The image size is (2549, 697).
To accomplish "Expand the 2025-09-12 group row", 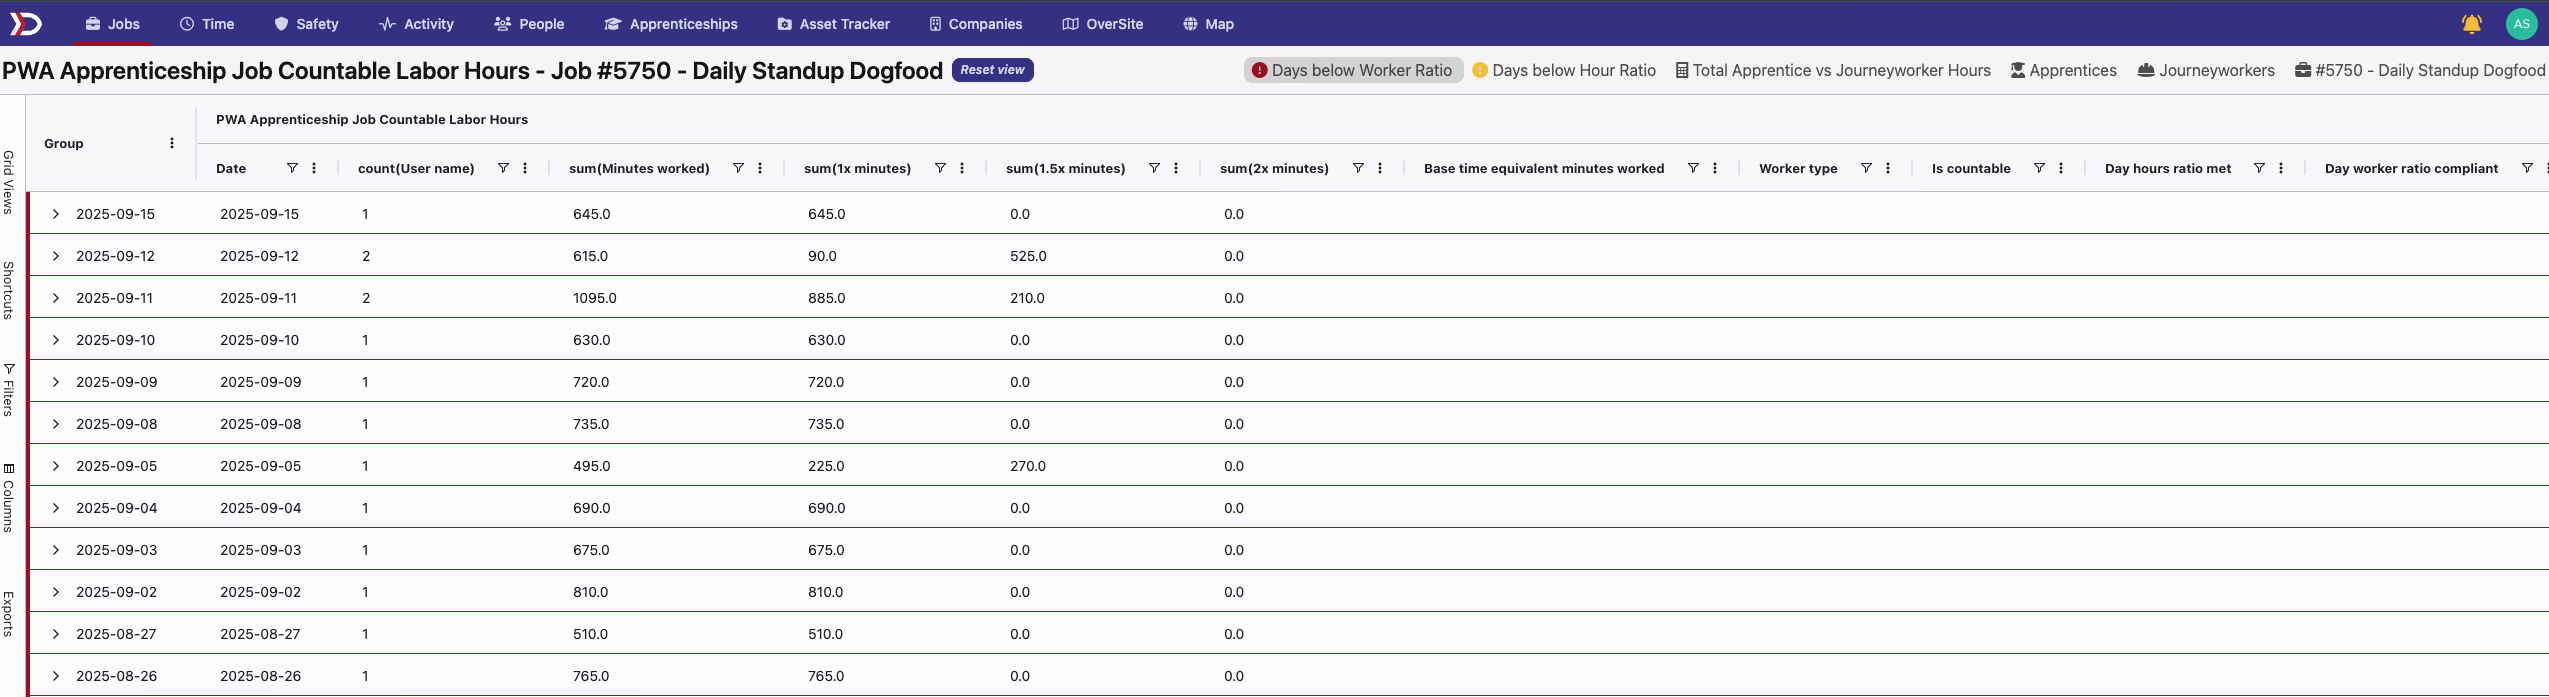I will (56, 256).
